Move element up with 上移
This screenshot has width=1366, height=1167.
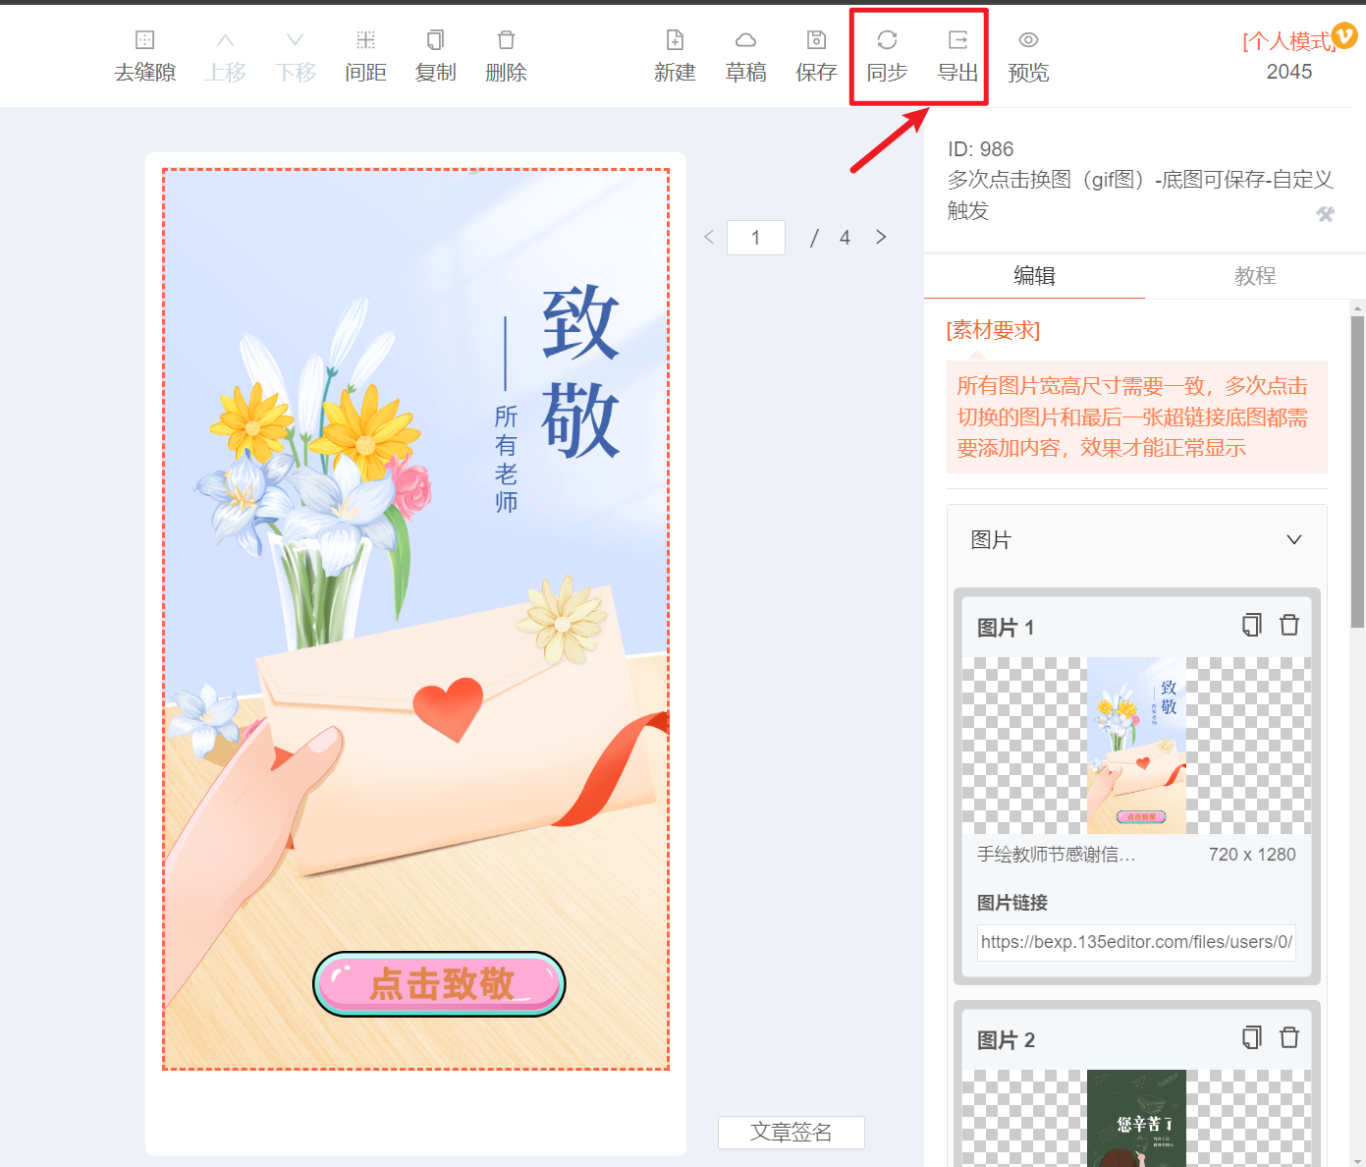pos(226,56)
